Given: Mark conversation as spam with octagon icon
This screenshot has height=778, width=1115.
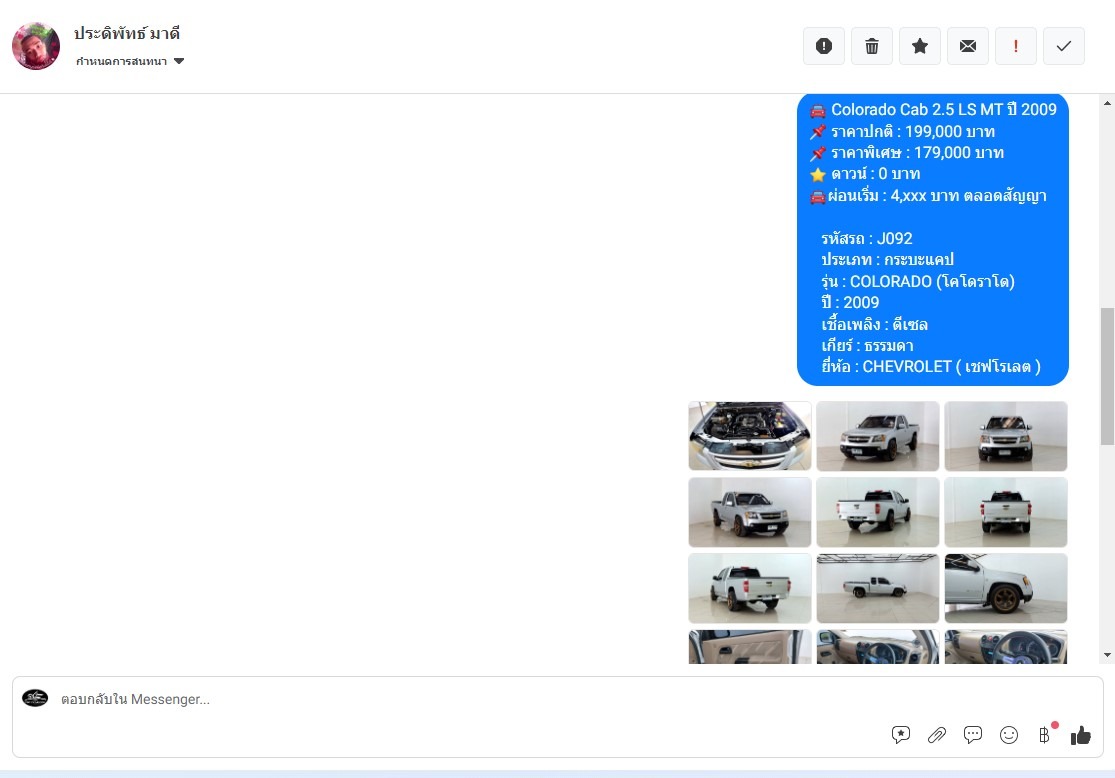Looking at the screenshot, I should tap(824, 46).
